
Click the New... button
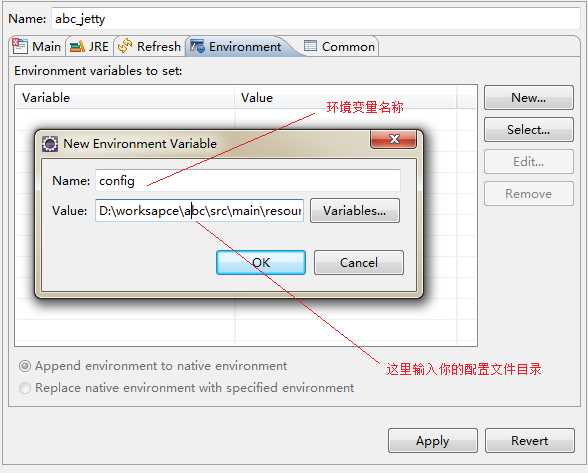pos(529,98)
